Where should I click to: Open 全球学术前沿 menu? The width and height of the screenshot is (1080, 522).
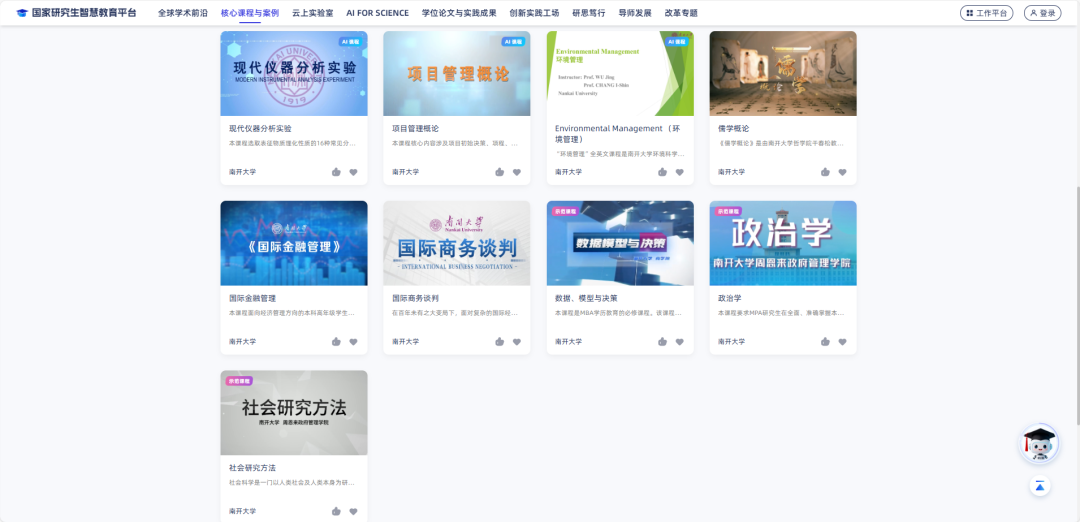183,13
